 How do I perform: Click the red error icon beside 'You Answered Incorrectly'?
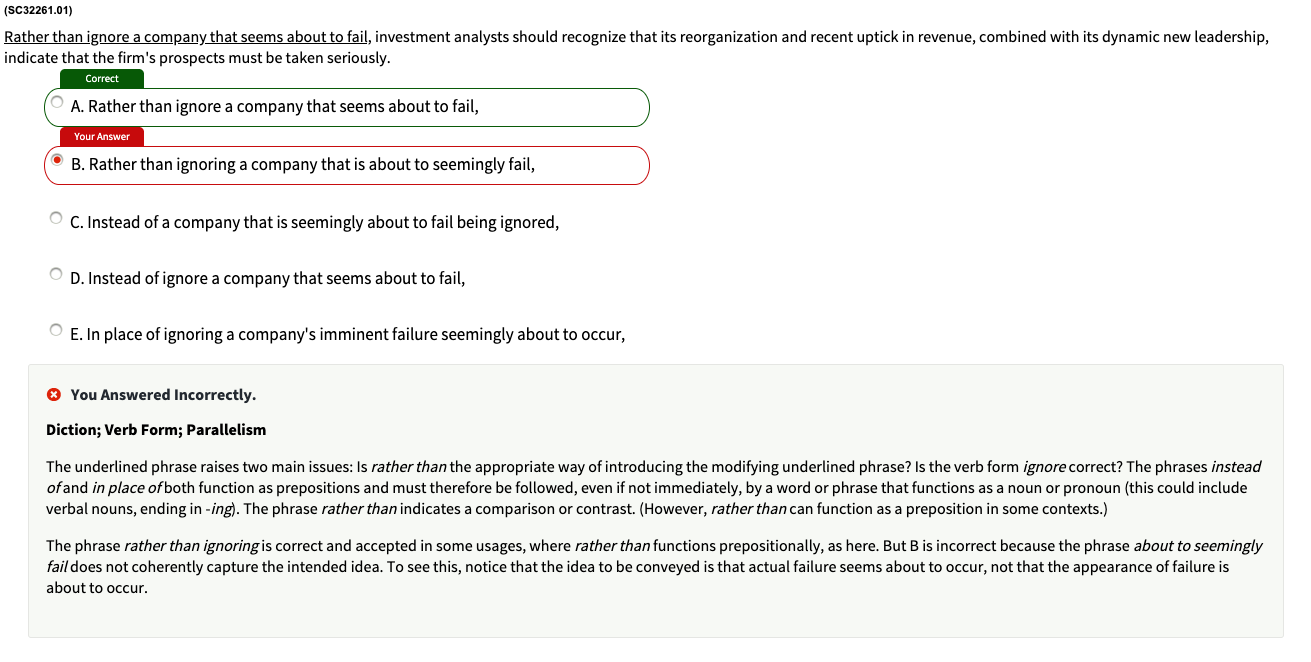point(53,394)
